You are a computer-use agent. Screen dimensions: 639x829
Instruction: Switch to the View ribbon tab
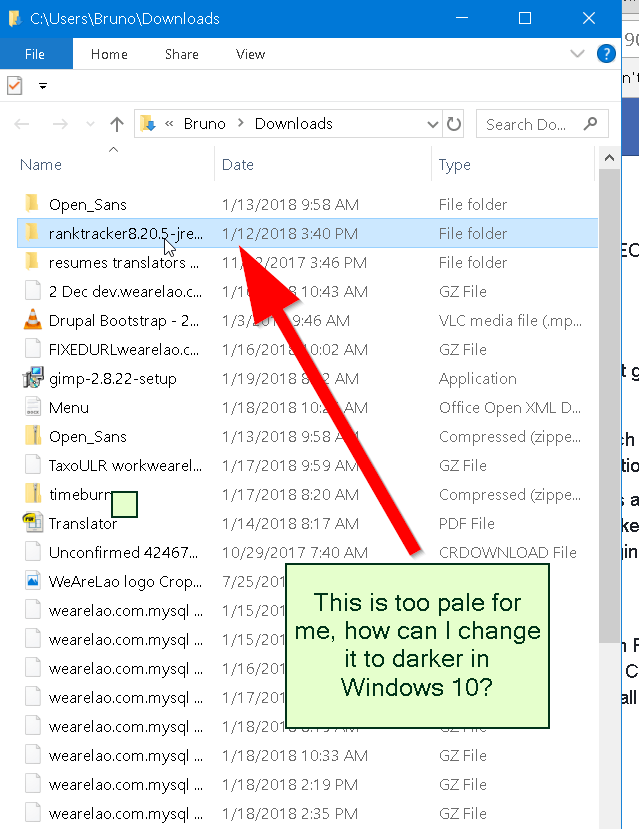(x=250, y=54)
